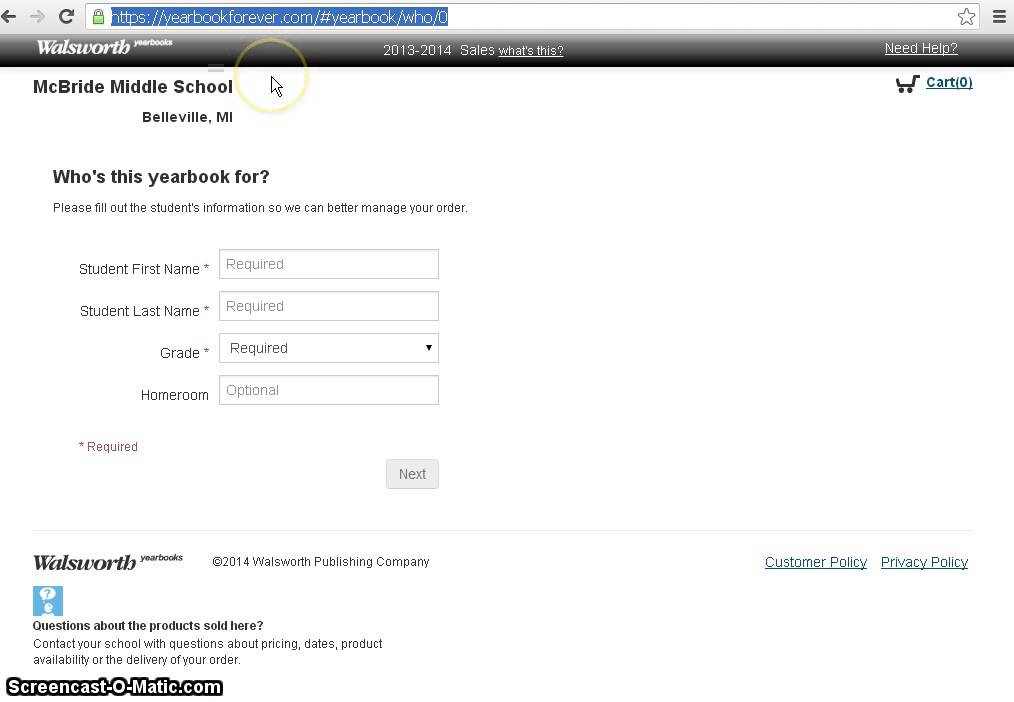Click the ©2014 Walsworth Publishing Company text
The height and width of the screenshot is (702, 1014).
(321, 562)
